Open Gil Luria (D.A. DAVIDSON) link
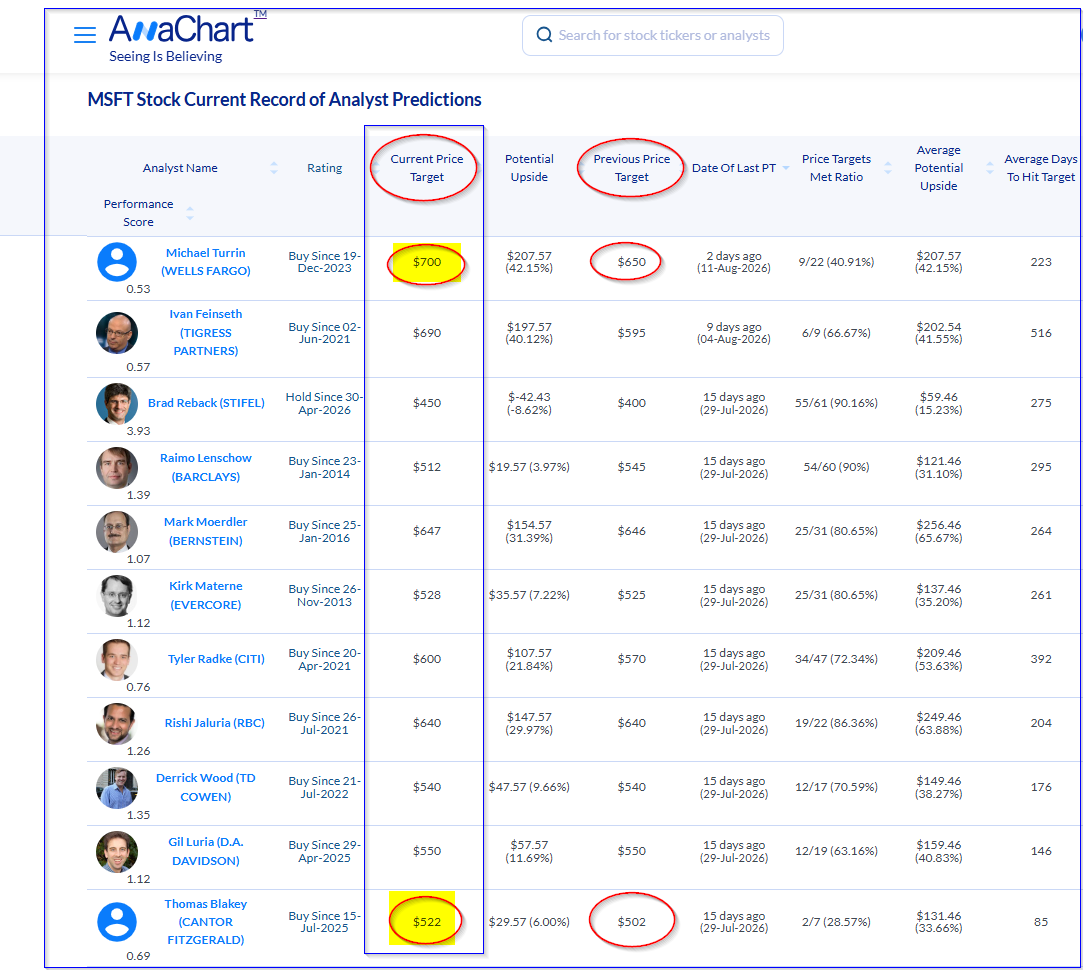This screenshot has height=970, width=1083. 206,851
